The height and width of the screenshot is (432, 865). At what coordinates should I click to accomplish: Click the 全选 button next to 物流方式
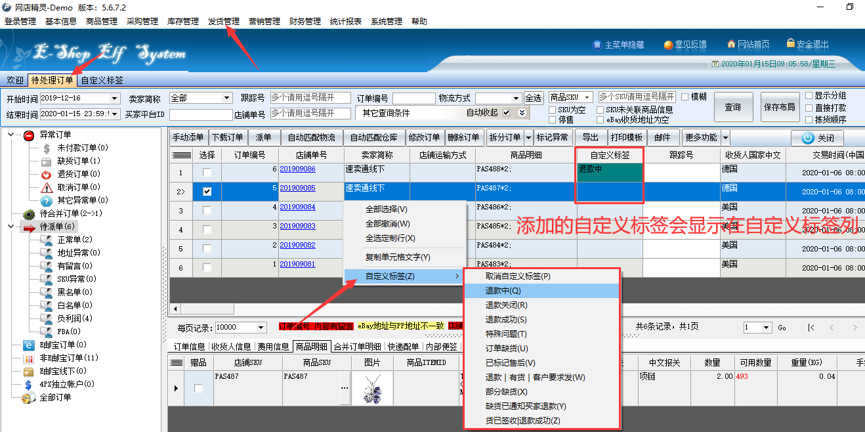(x=533, y=98)
